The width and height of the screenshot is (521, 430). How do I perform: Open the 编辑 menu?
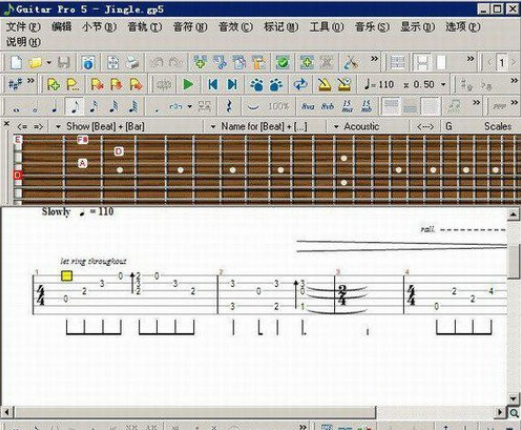tap(61, 27)
